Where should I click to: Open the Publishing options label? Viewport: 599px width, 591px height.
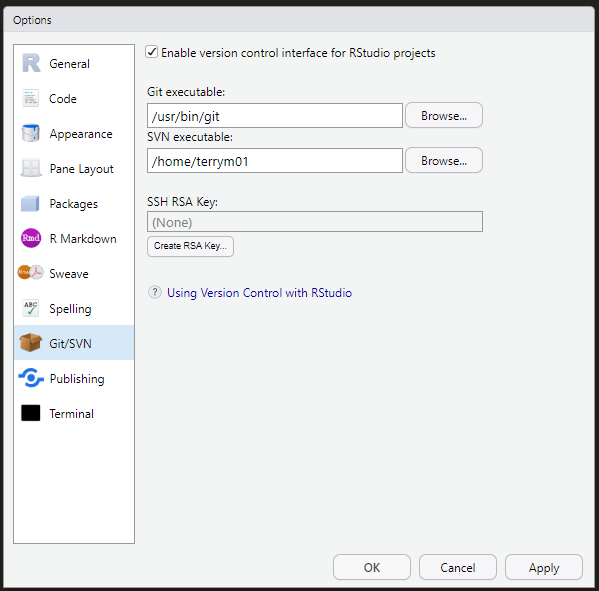pyautogui.click(x=77, y=379)
